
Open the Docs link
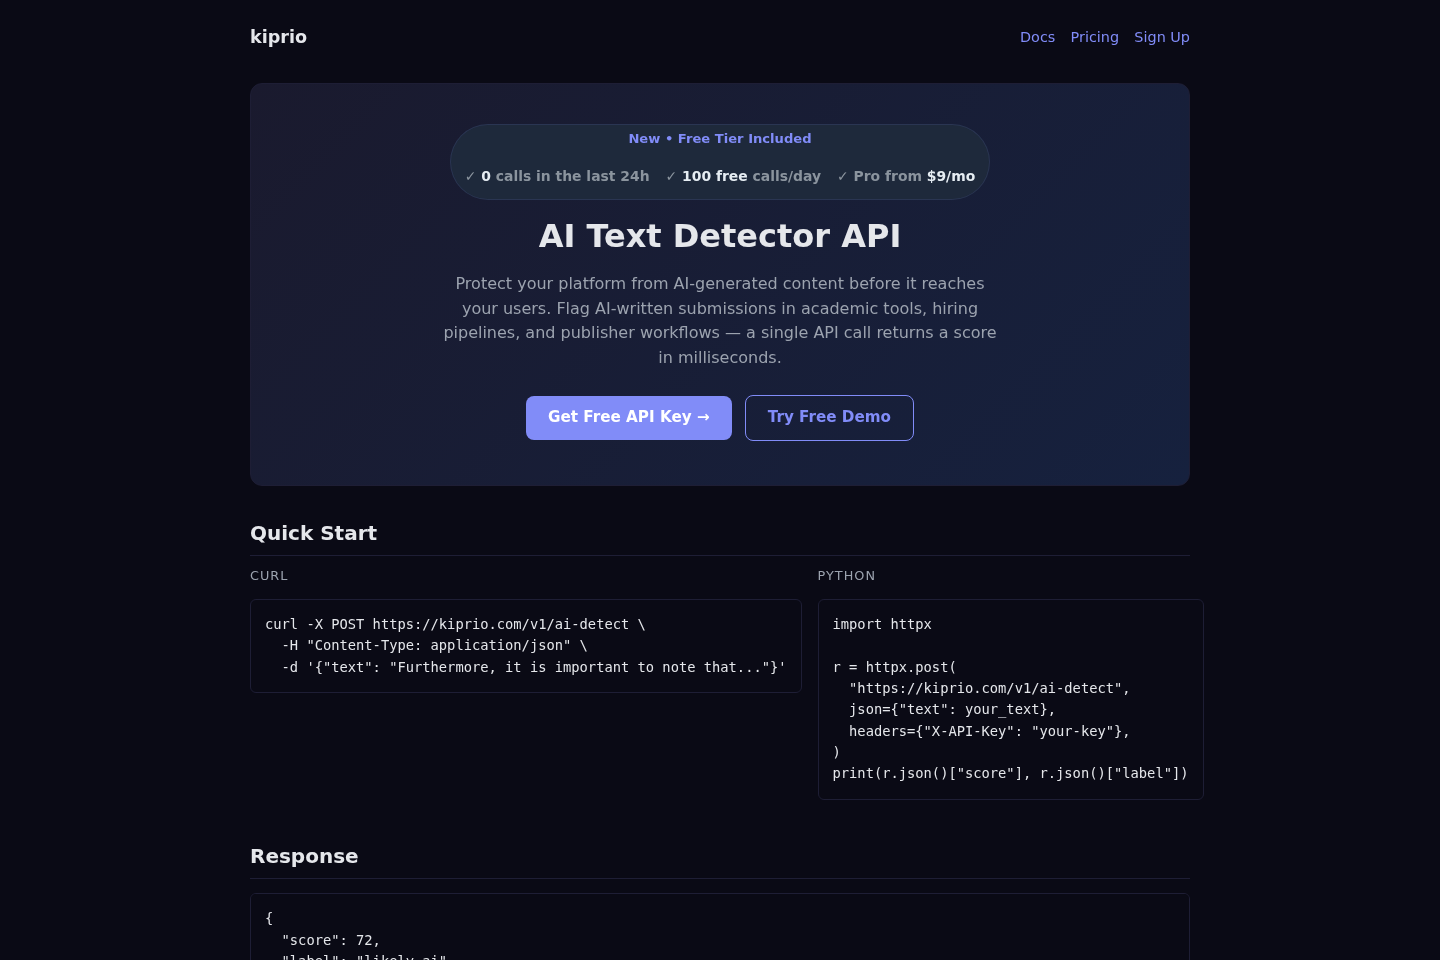tap(1037, 37)
